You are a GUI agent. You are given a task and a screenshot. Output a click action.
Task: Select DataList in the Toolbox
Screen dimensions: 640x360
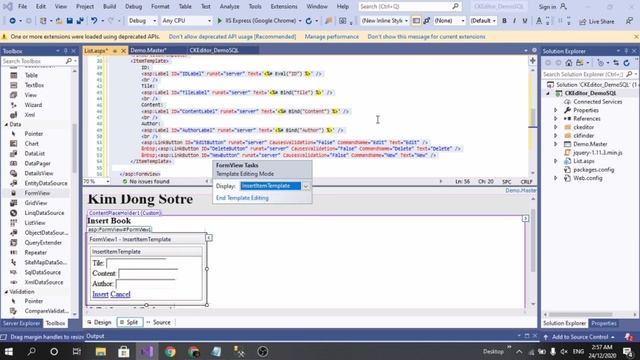click(x=35, y=153)
